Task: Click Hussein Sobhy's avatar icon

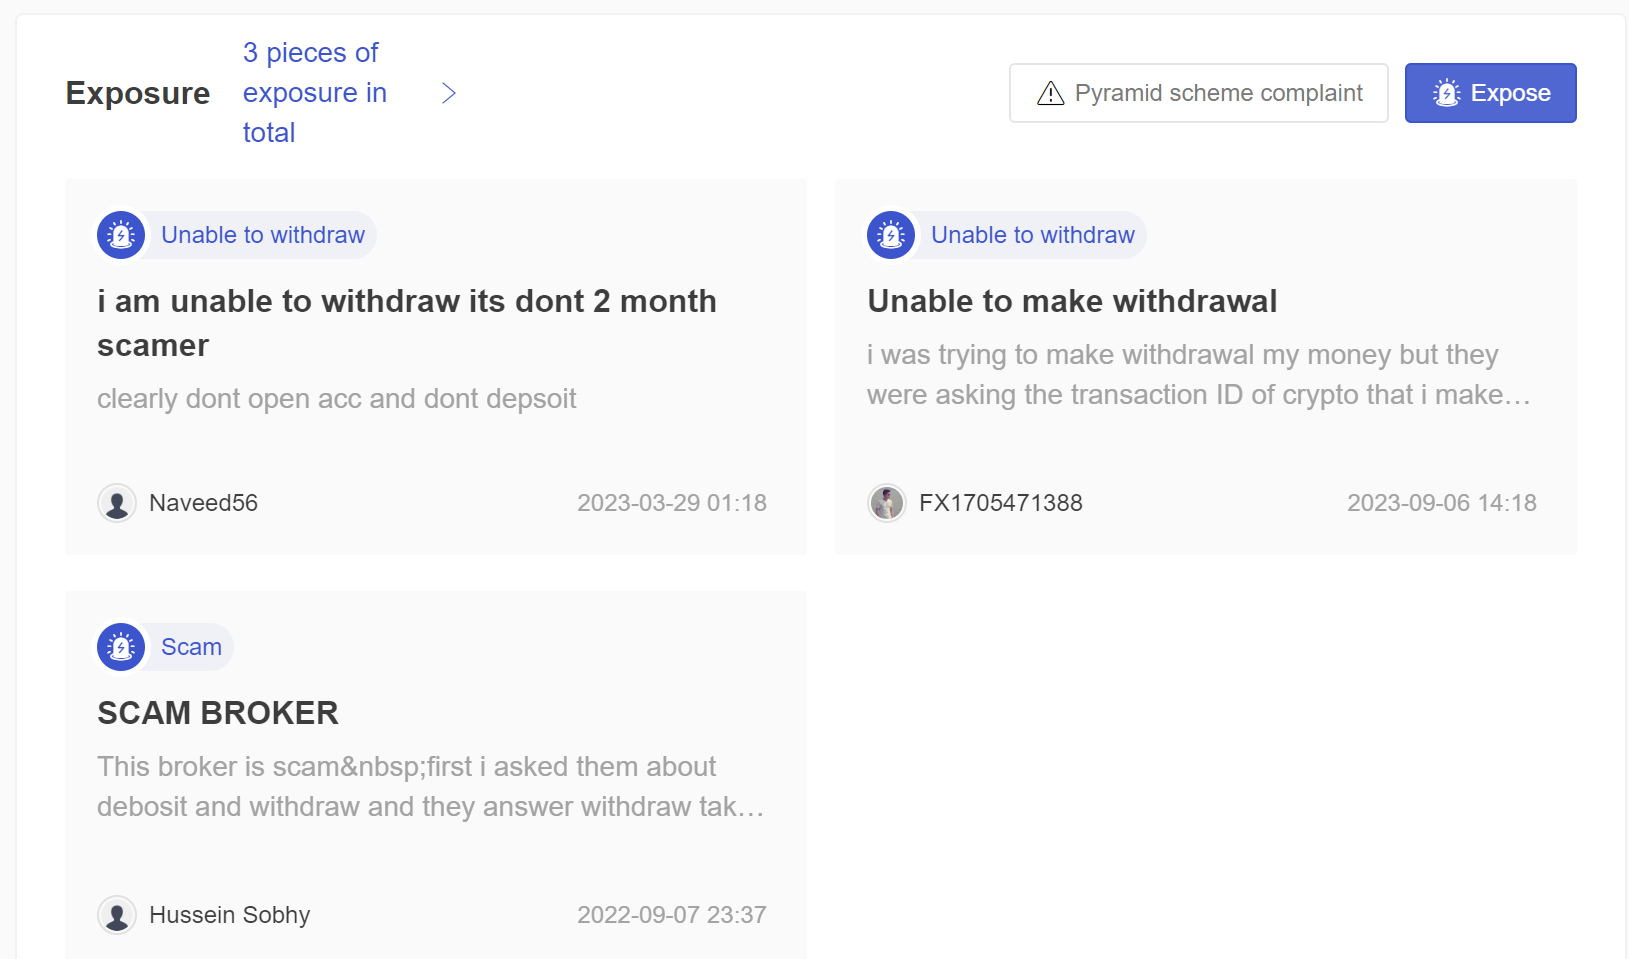Action: click(117, 915)
